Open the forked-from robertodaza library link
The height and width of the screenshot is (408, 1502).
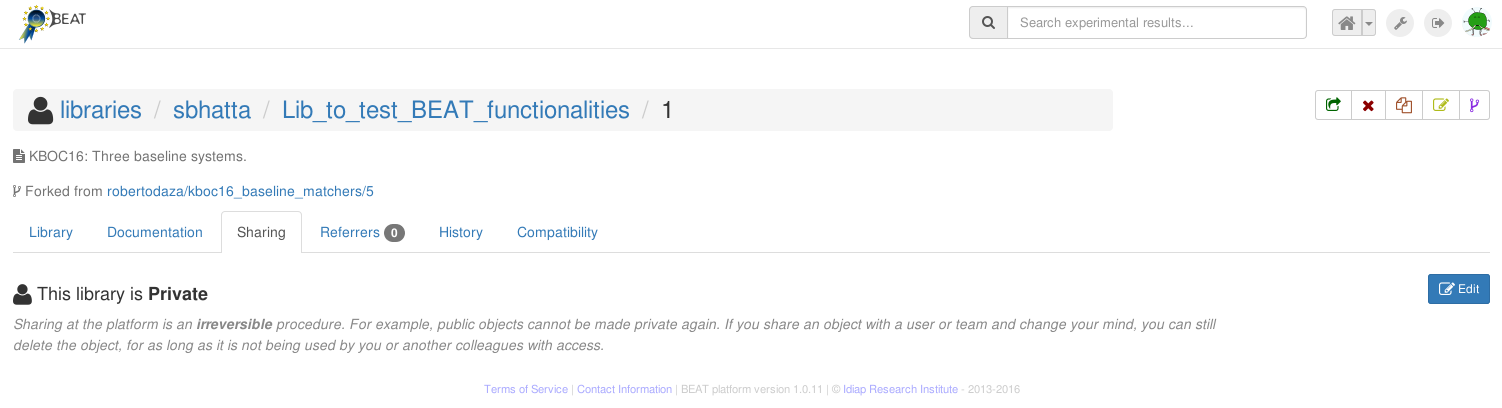[x=240, y=191]
